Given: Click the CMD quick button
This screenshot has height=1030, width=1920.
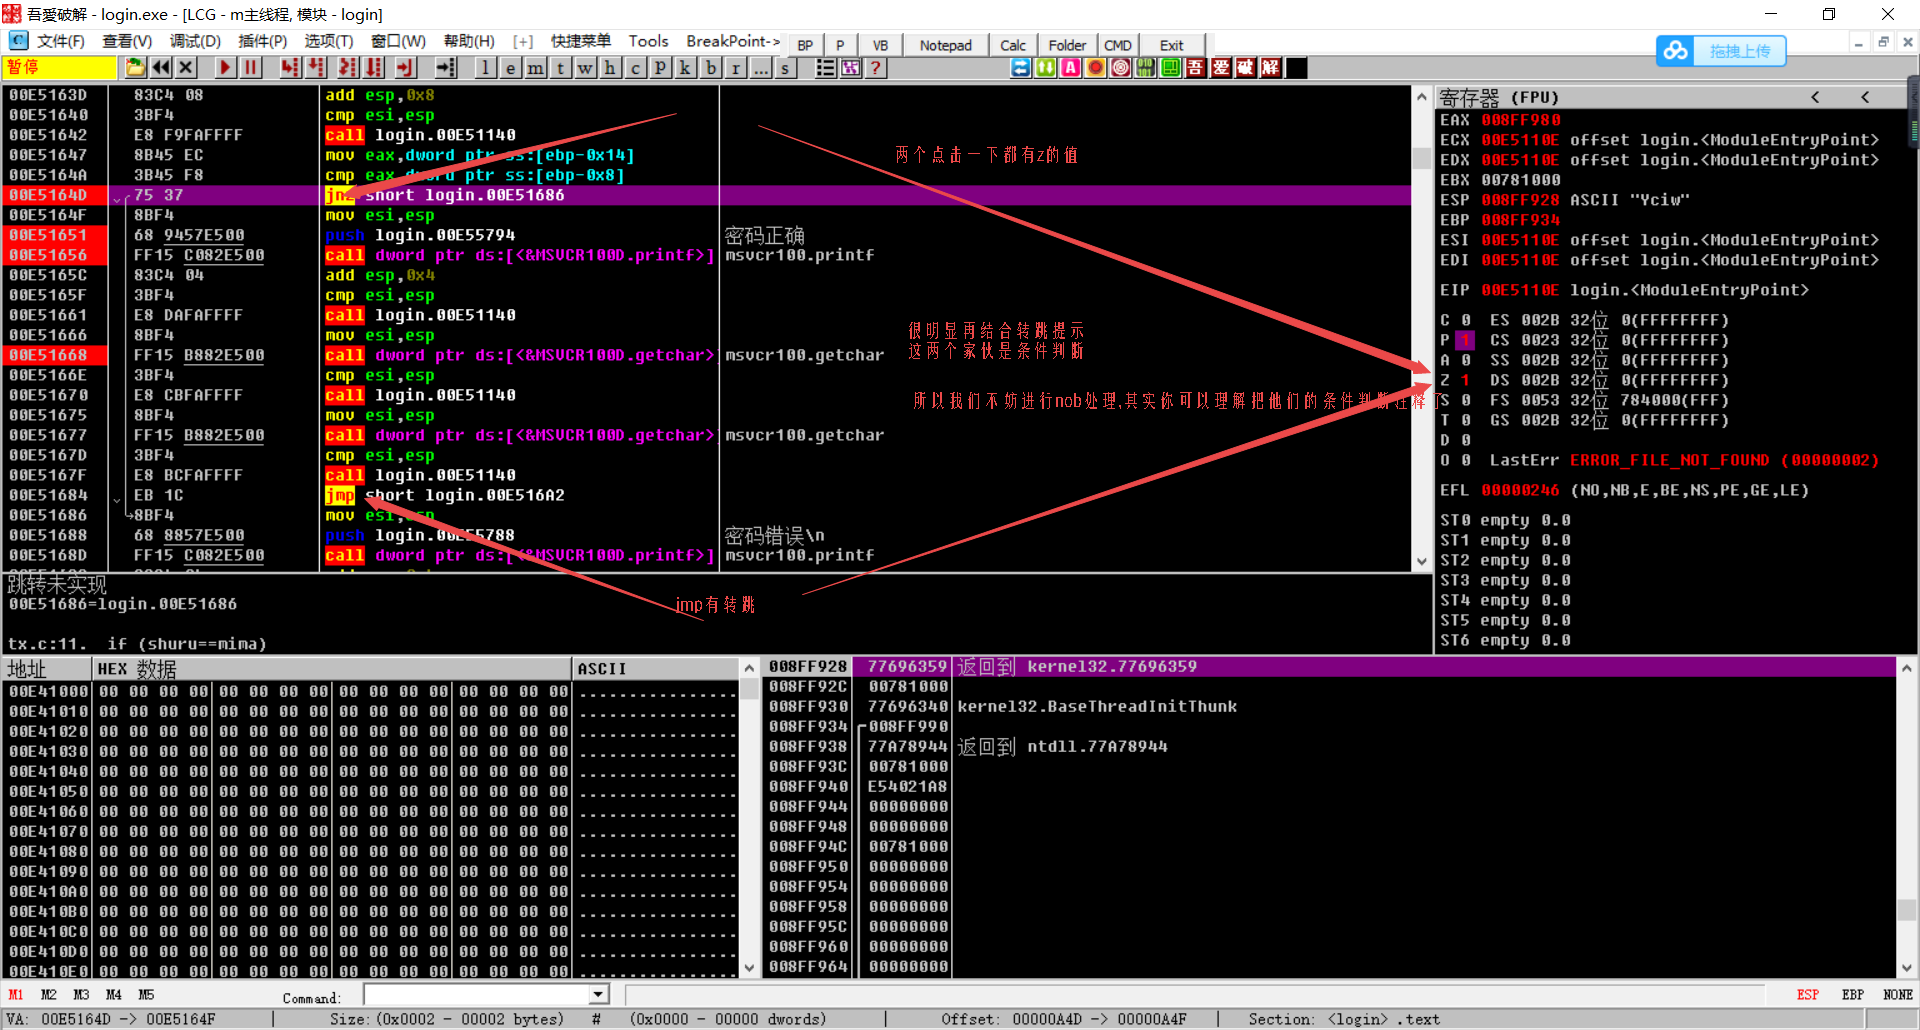Looking at the screenshot, I should [1118, 45].
